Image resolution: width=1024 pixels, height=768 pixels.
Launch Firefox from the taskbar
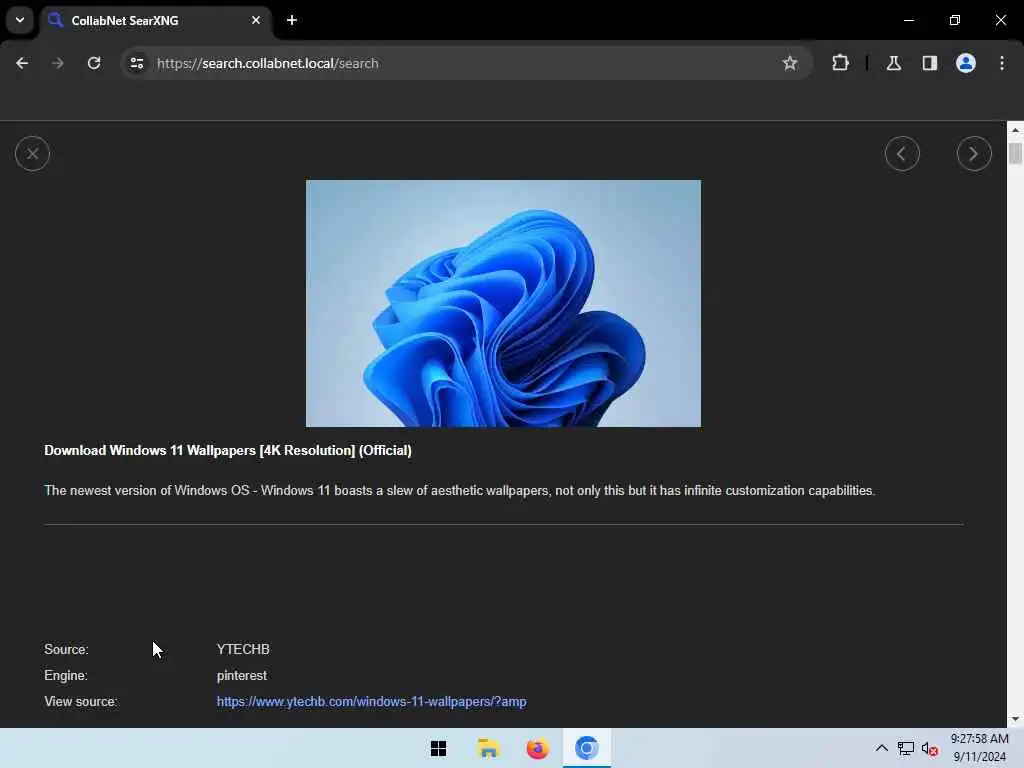pos(537,748)
